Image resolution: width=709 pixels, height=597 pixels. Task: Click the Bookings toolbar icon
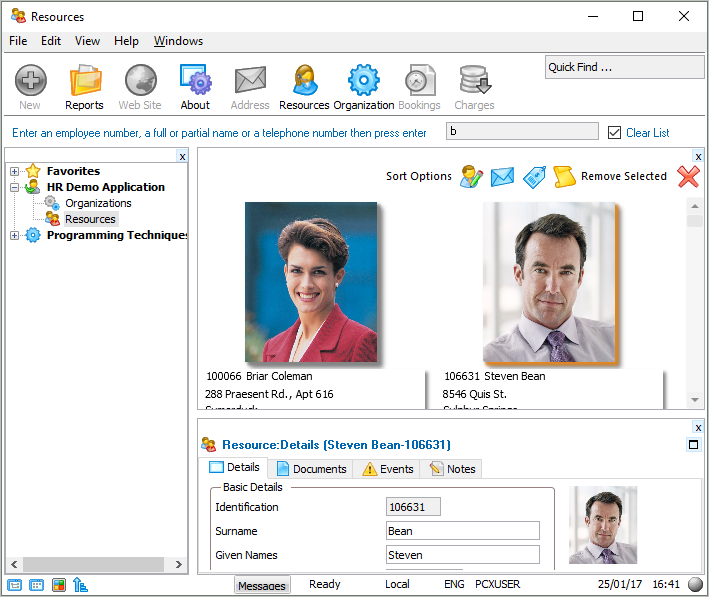pyautogui.click(x=420, y=80)
